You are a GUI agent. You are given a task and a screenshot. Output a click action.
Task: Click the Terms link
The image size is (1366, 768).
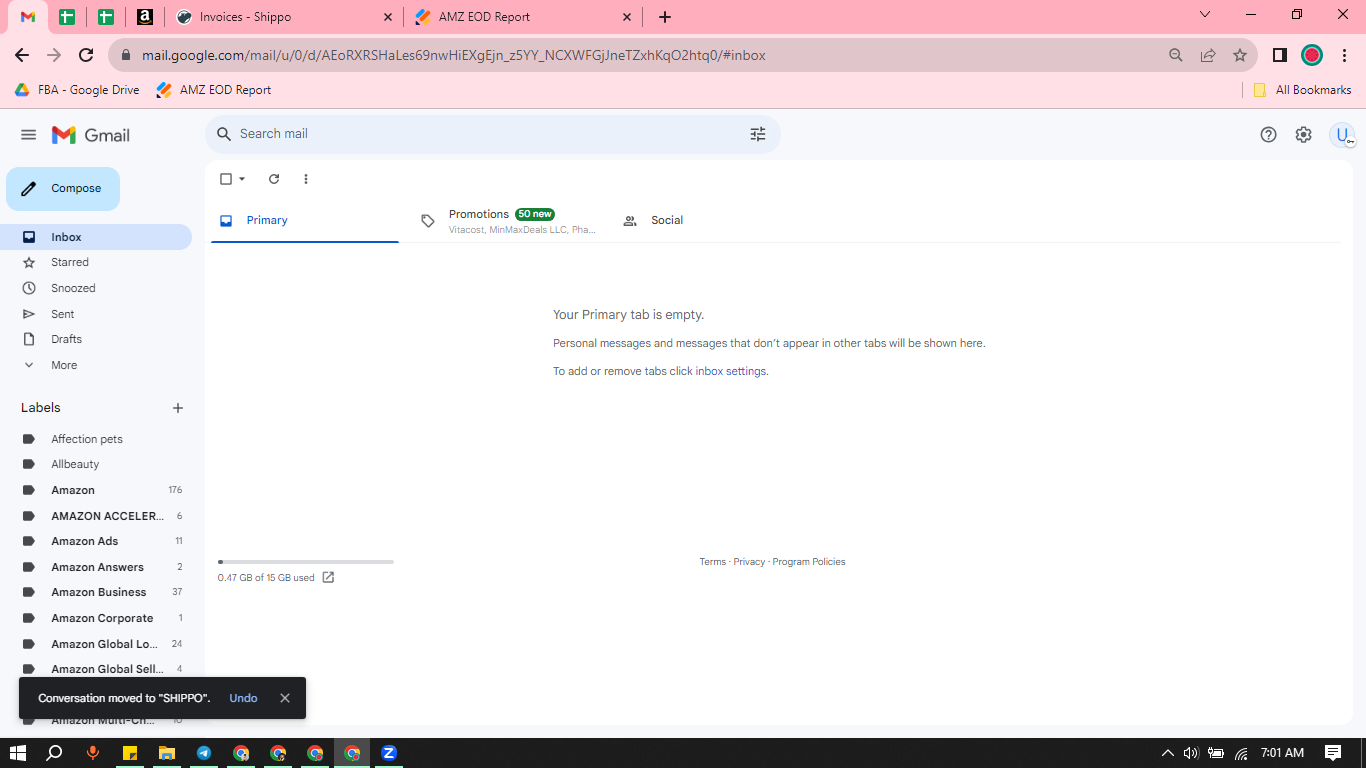713,562
